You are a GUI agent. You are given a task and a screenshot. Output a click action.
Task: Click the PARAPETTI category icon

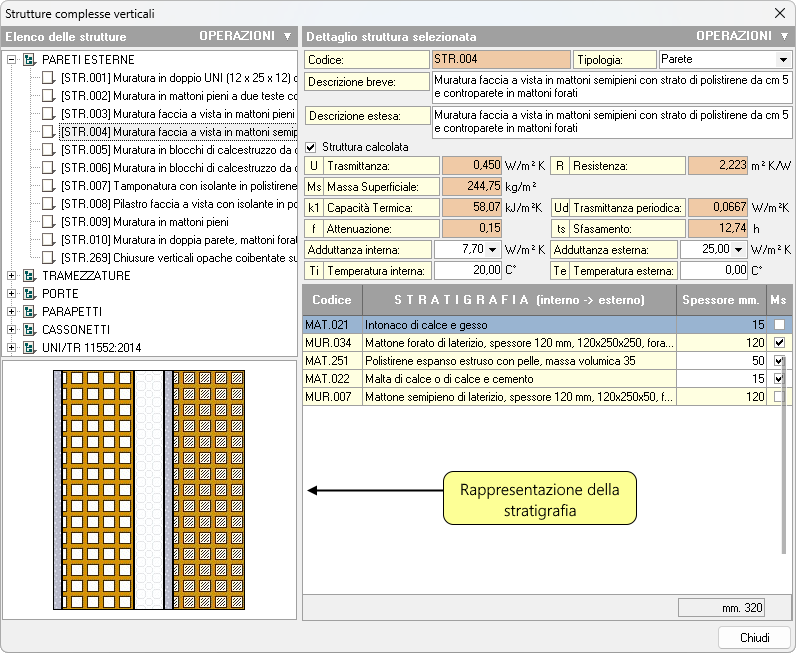29,312
